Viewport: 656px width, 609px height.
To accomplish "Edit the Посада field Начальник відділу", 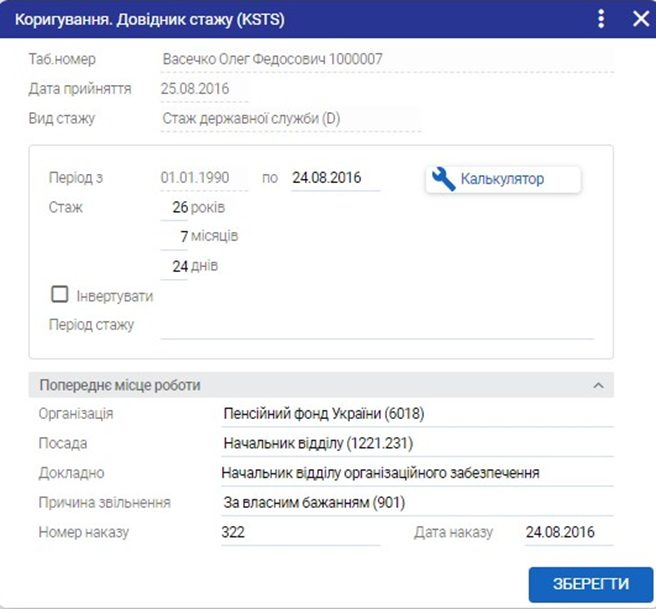I will [x=415, y=443].
